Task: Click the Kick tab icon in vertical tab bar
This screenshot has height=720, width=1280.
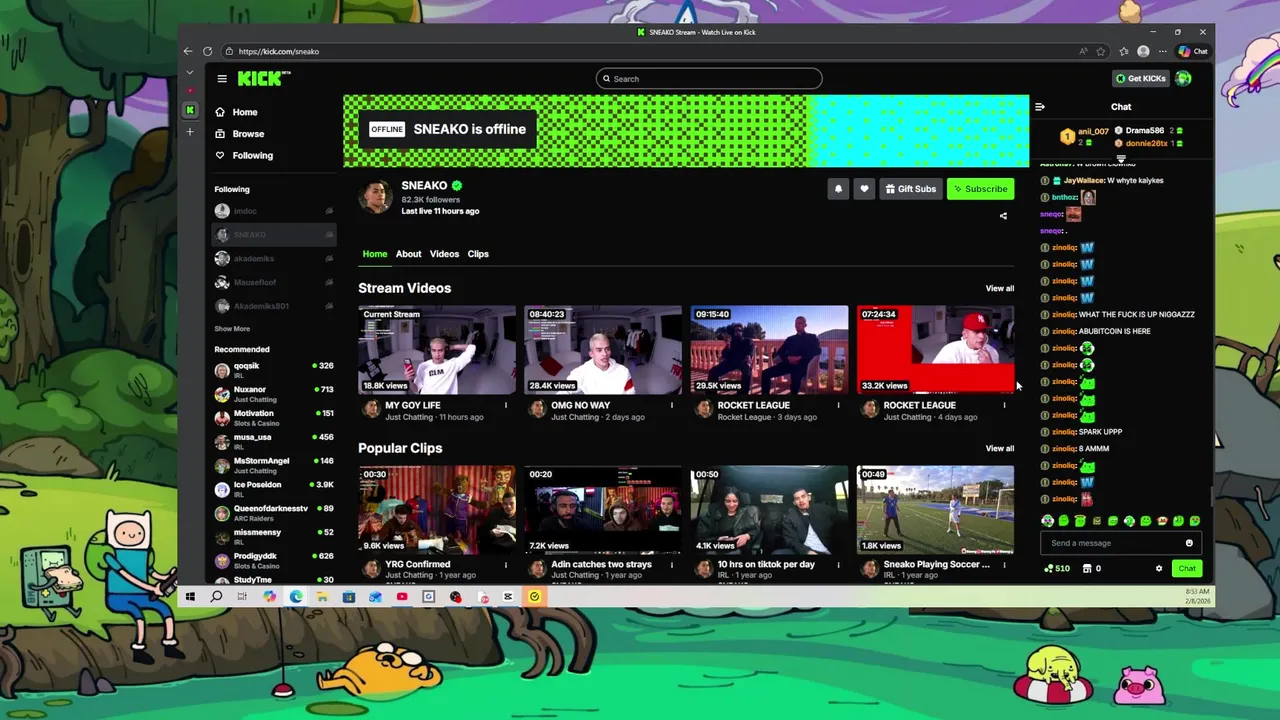Action: click(x=189, y=110)
